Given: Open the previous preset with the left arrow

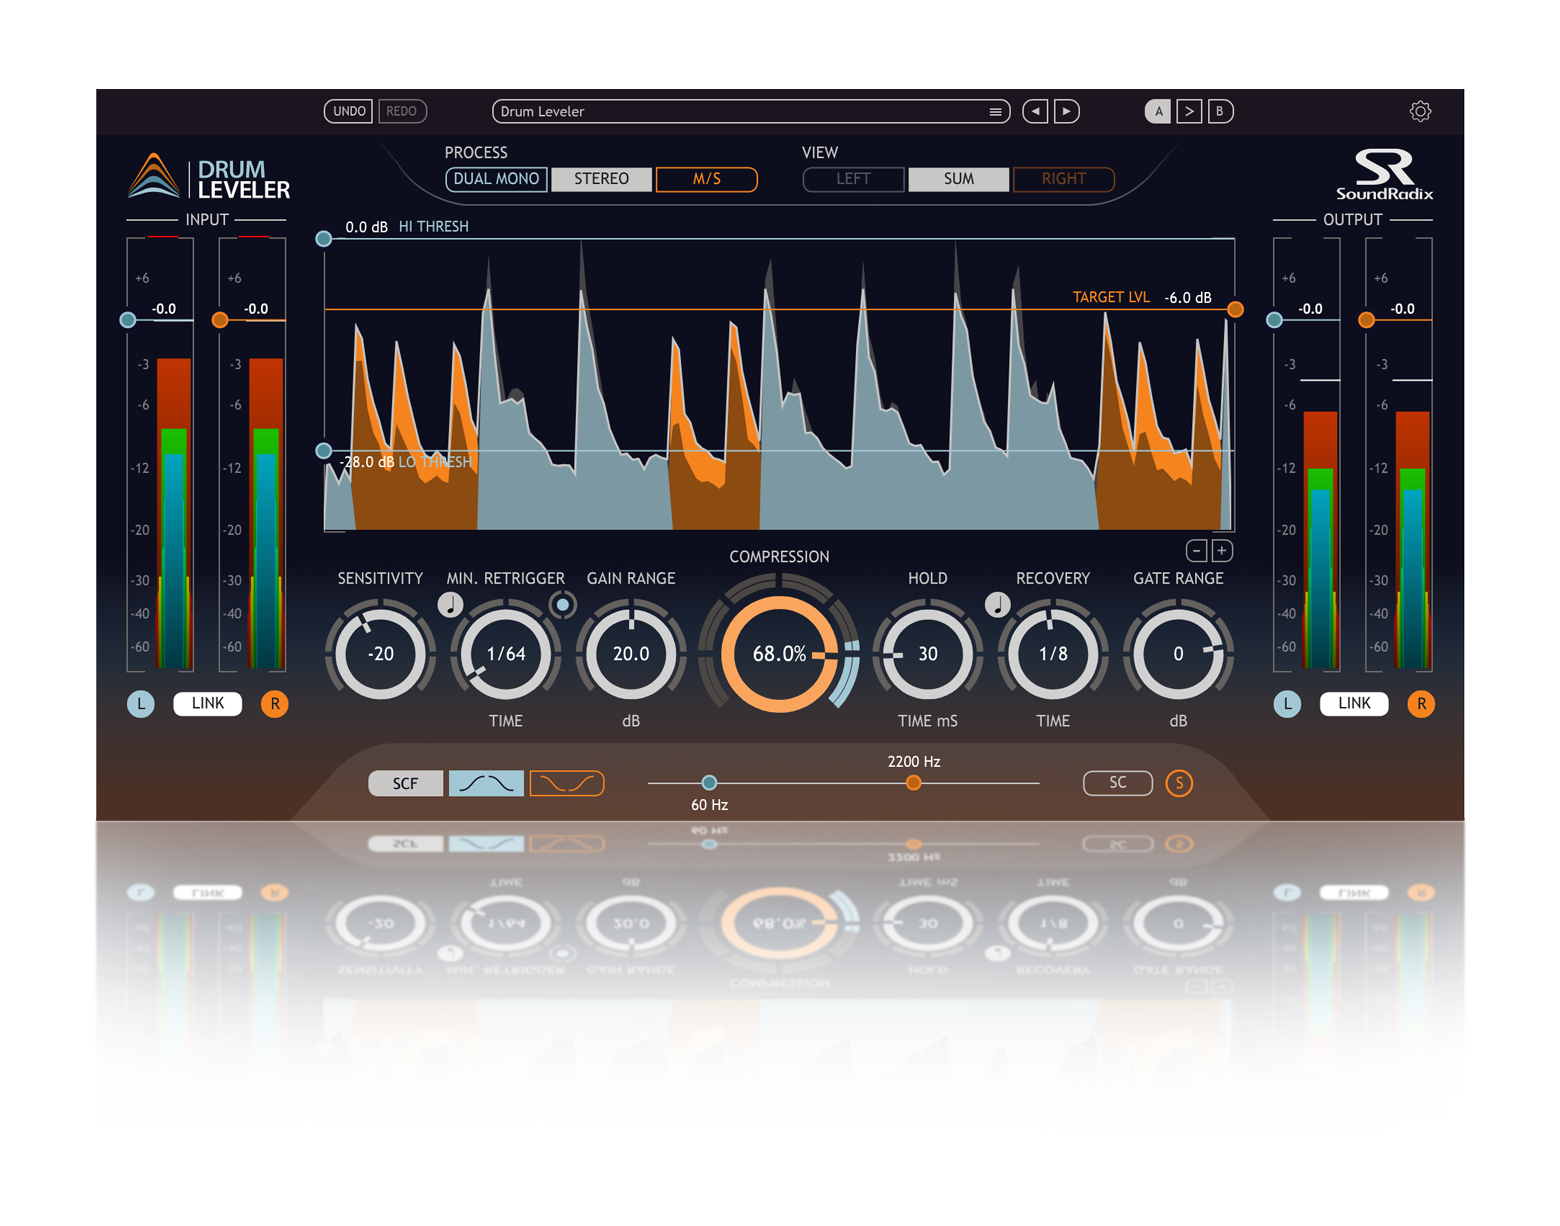Looking at the screenshot, I should pos(1035,111).
